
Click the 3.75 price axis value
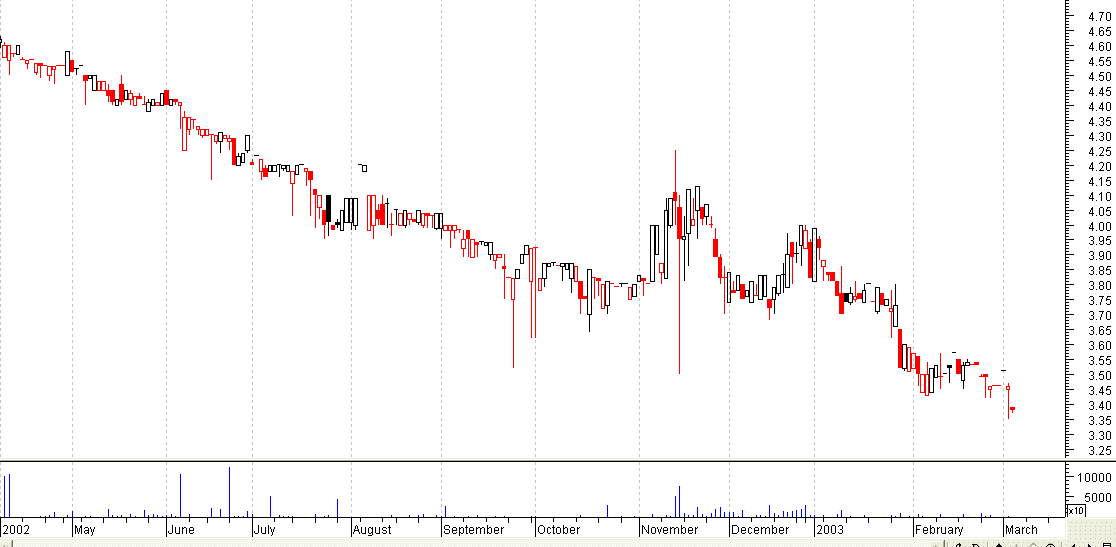tap(1100, 301)
